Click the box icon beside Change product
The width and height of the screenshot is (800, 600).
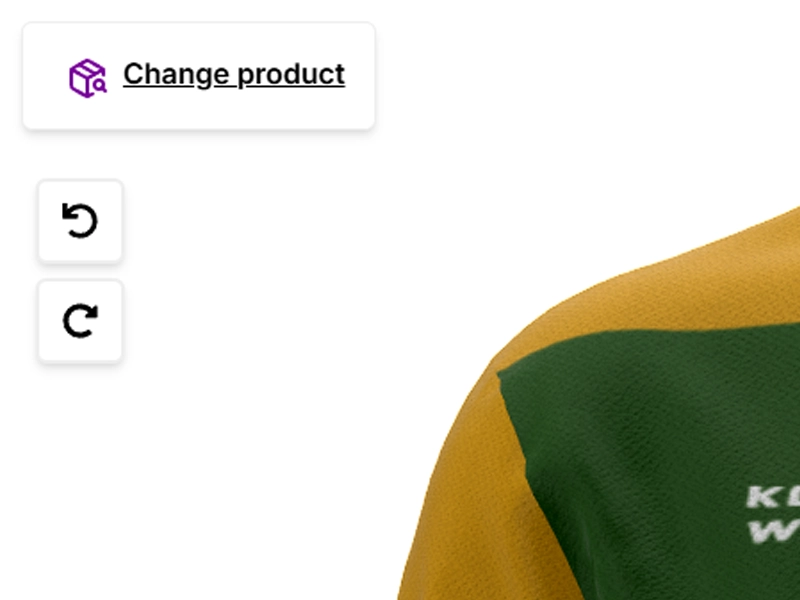point(88,78)
